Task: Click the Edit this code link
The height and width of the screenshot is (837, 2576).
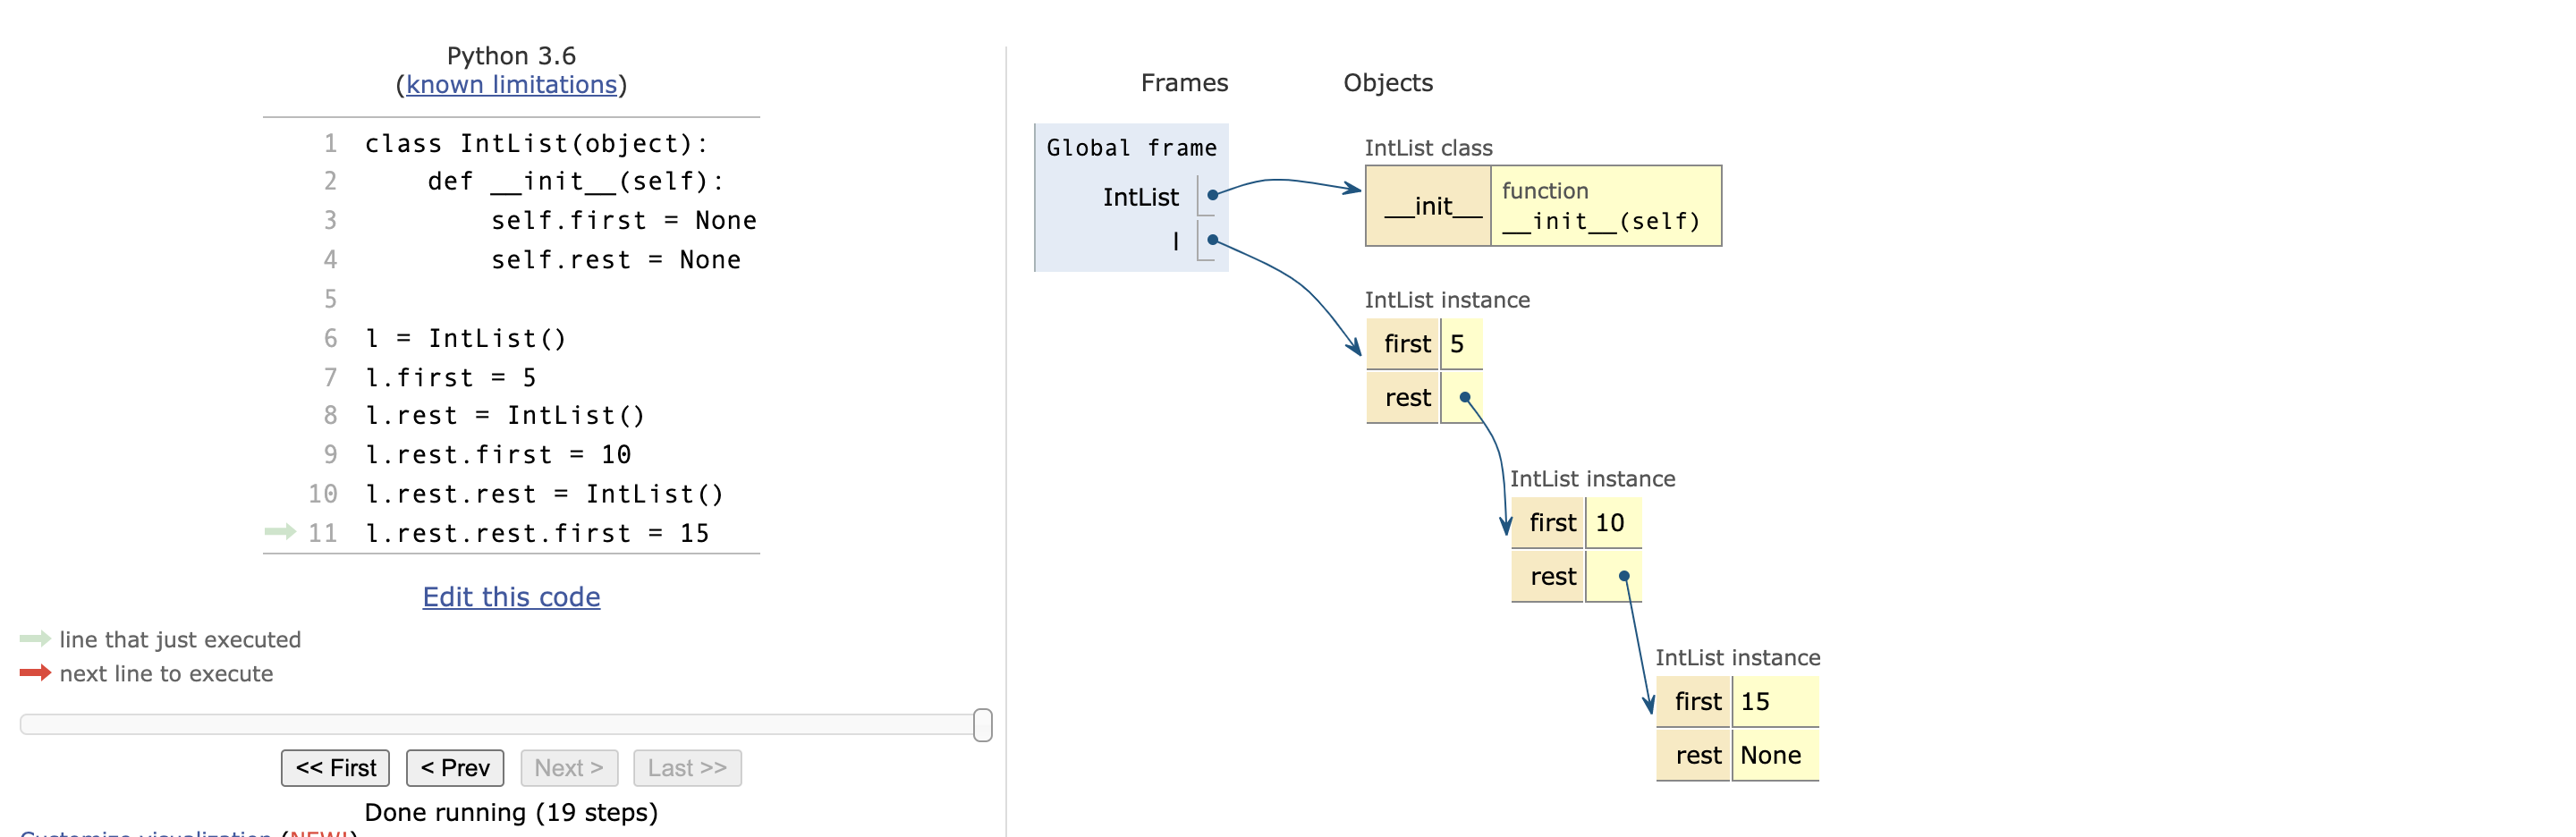Action: click(x=511, y=597)
